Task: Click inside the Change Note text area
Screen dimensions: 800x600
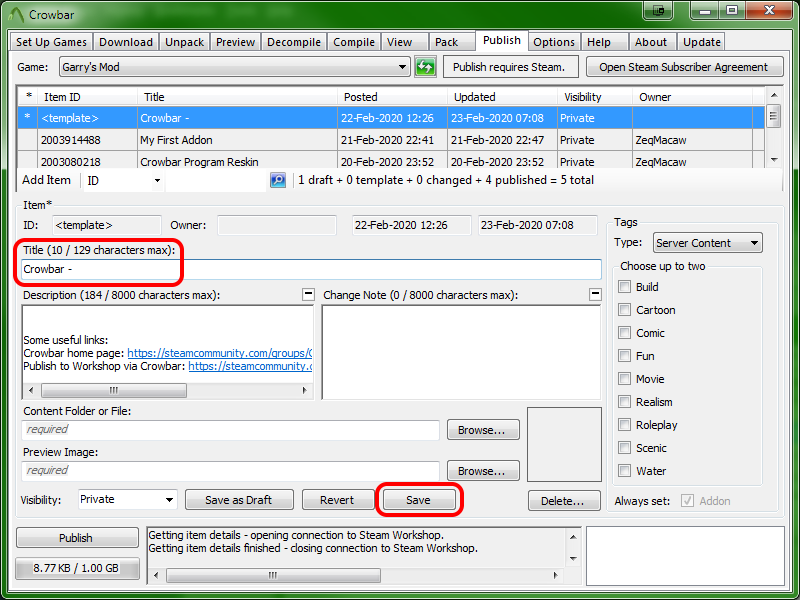Action: [462, 352]
